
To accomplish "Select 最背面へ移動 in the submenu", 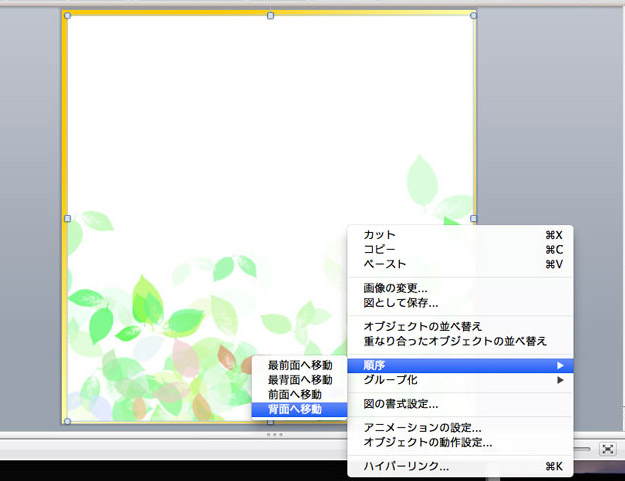I will tap(300, 380).
